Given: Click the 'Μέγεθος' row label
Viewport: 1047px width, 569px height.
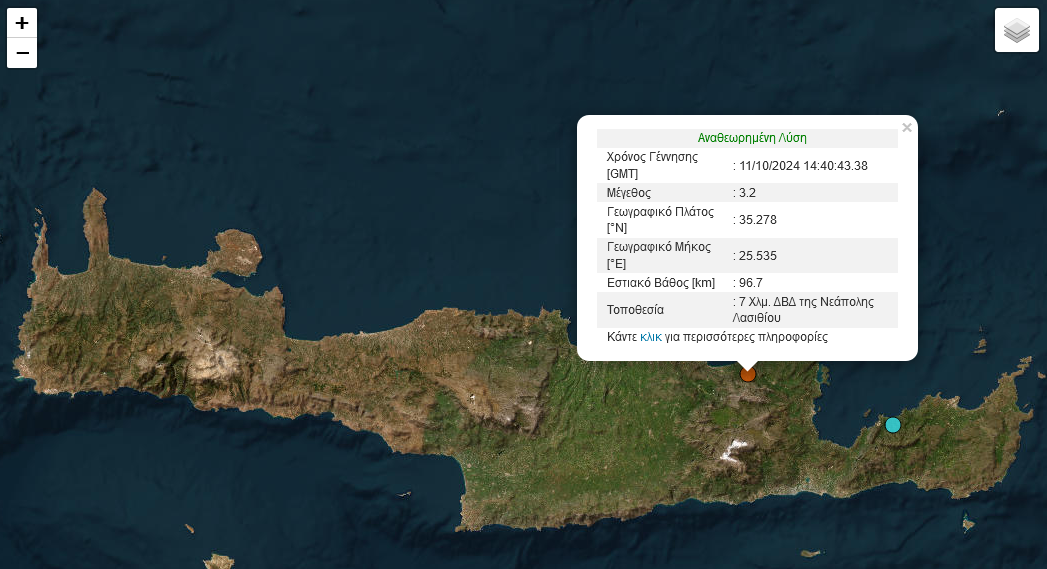Looking at the screenshot, I should click(x=629, y=192).
